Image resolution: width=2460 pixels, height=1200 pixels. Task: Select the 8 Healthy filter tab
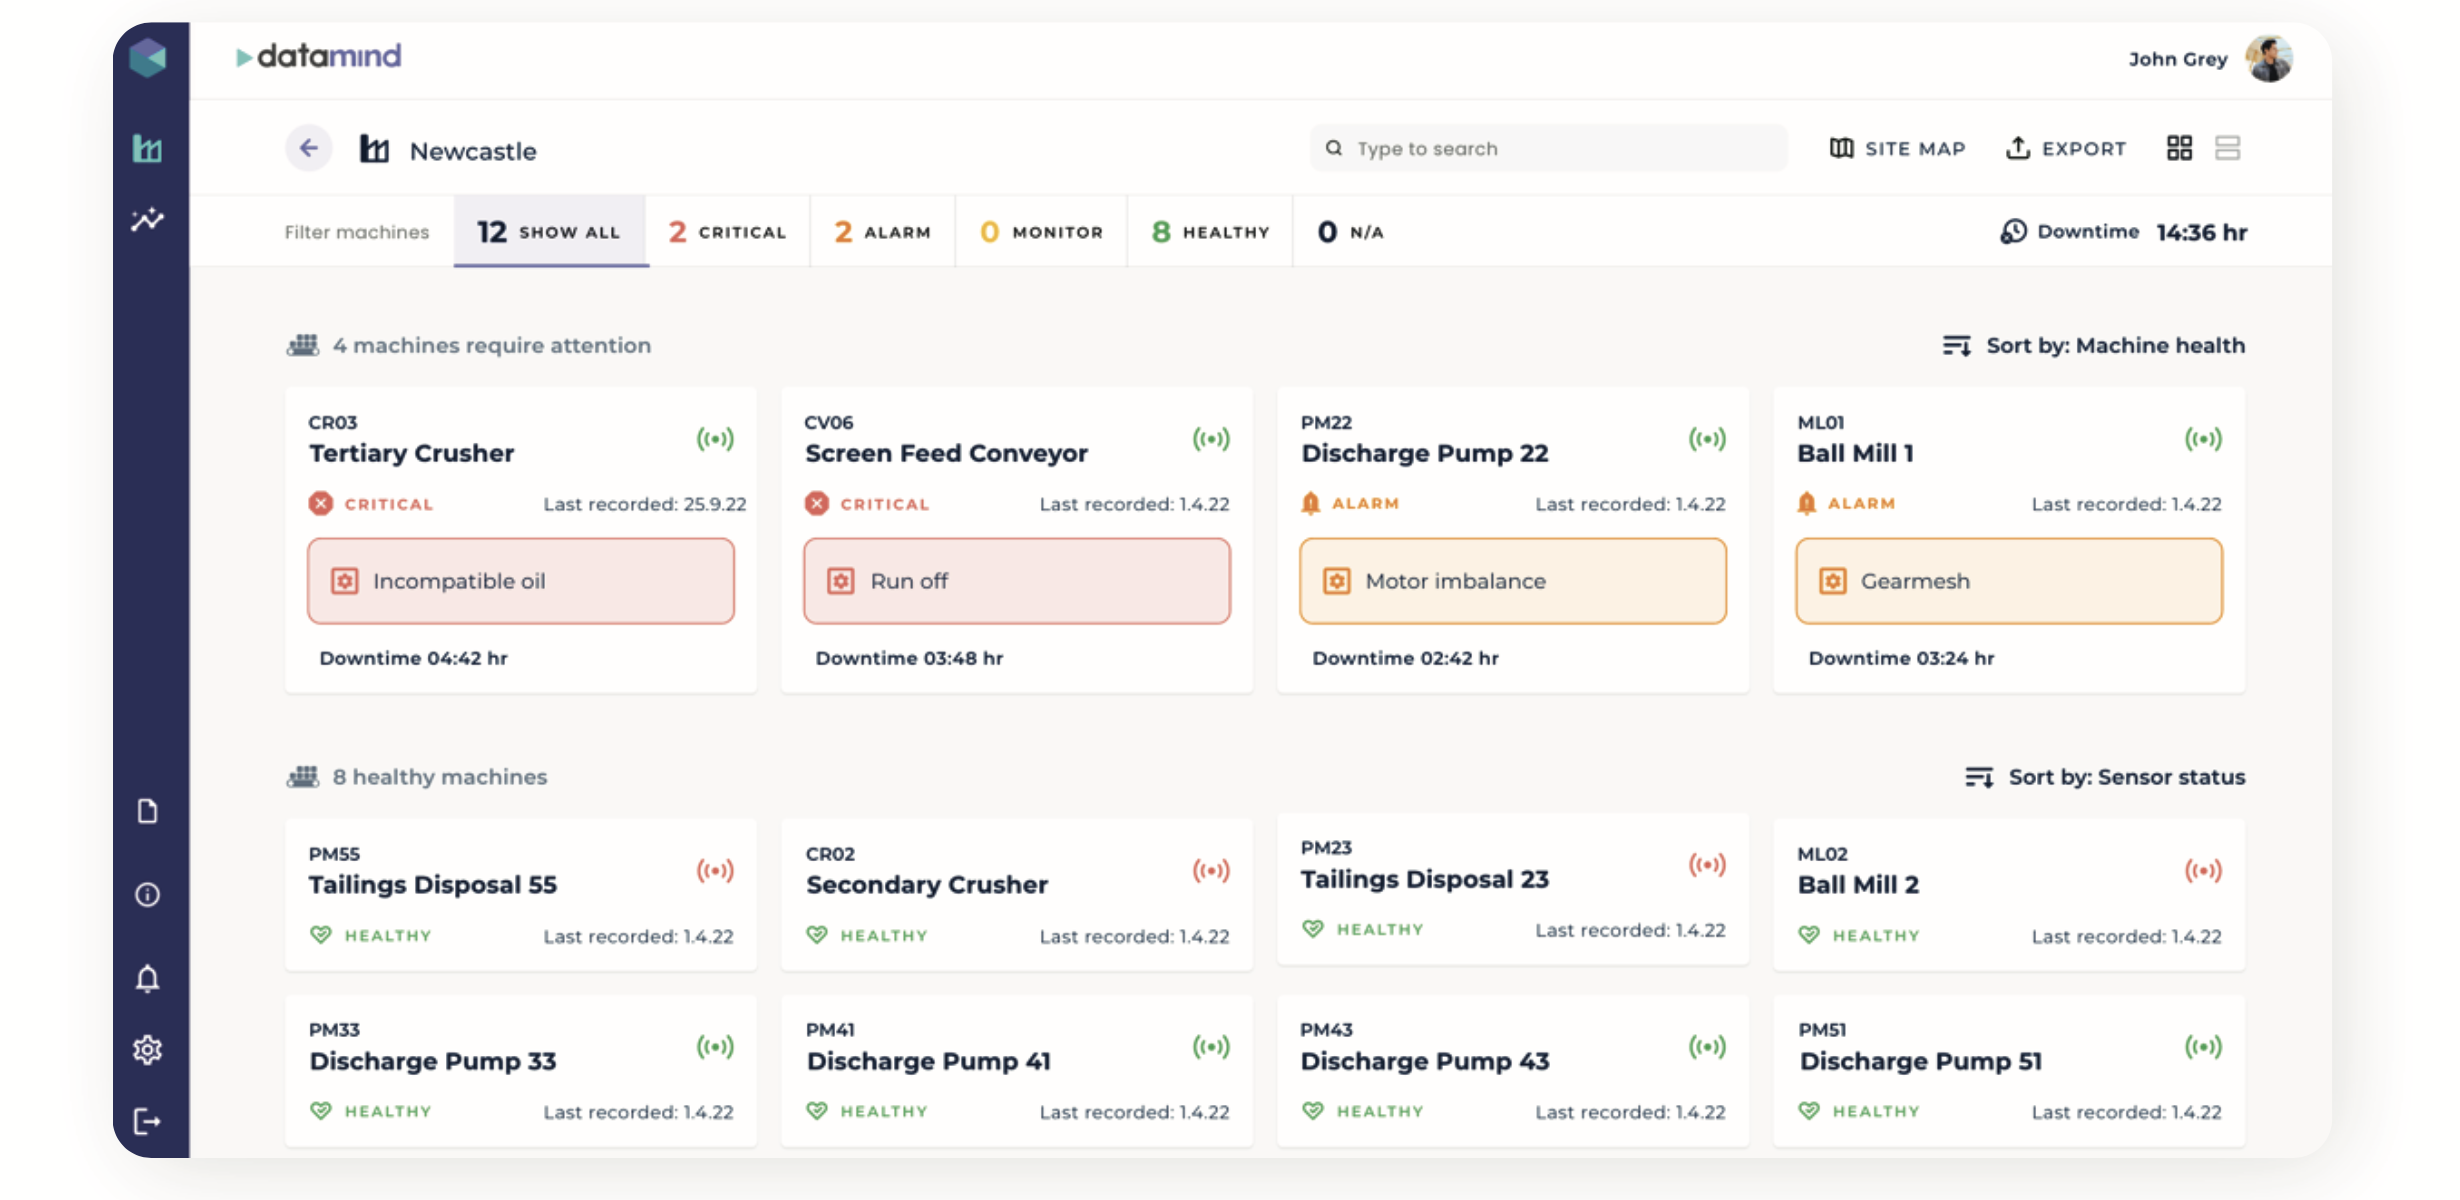pos(1210,232)
